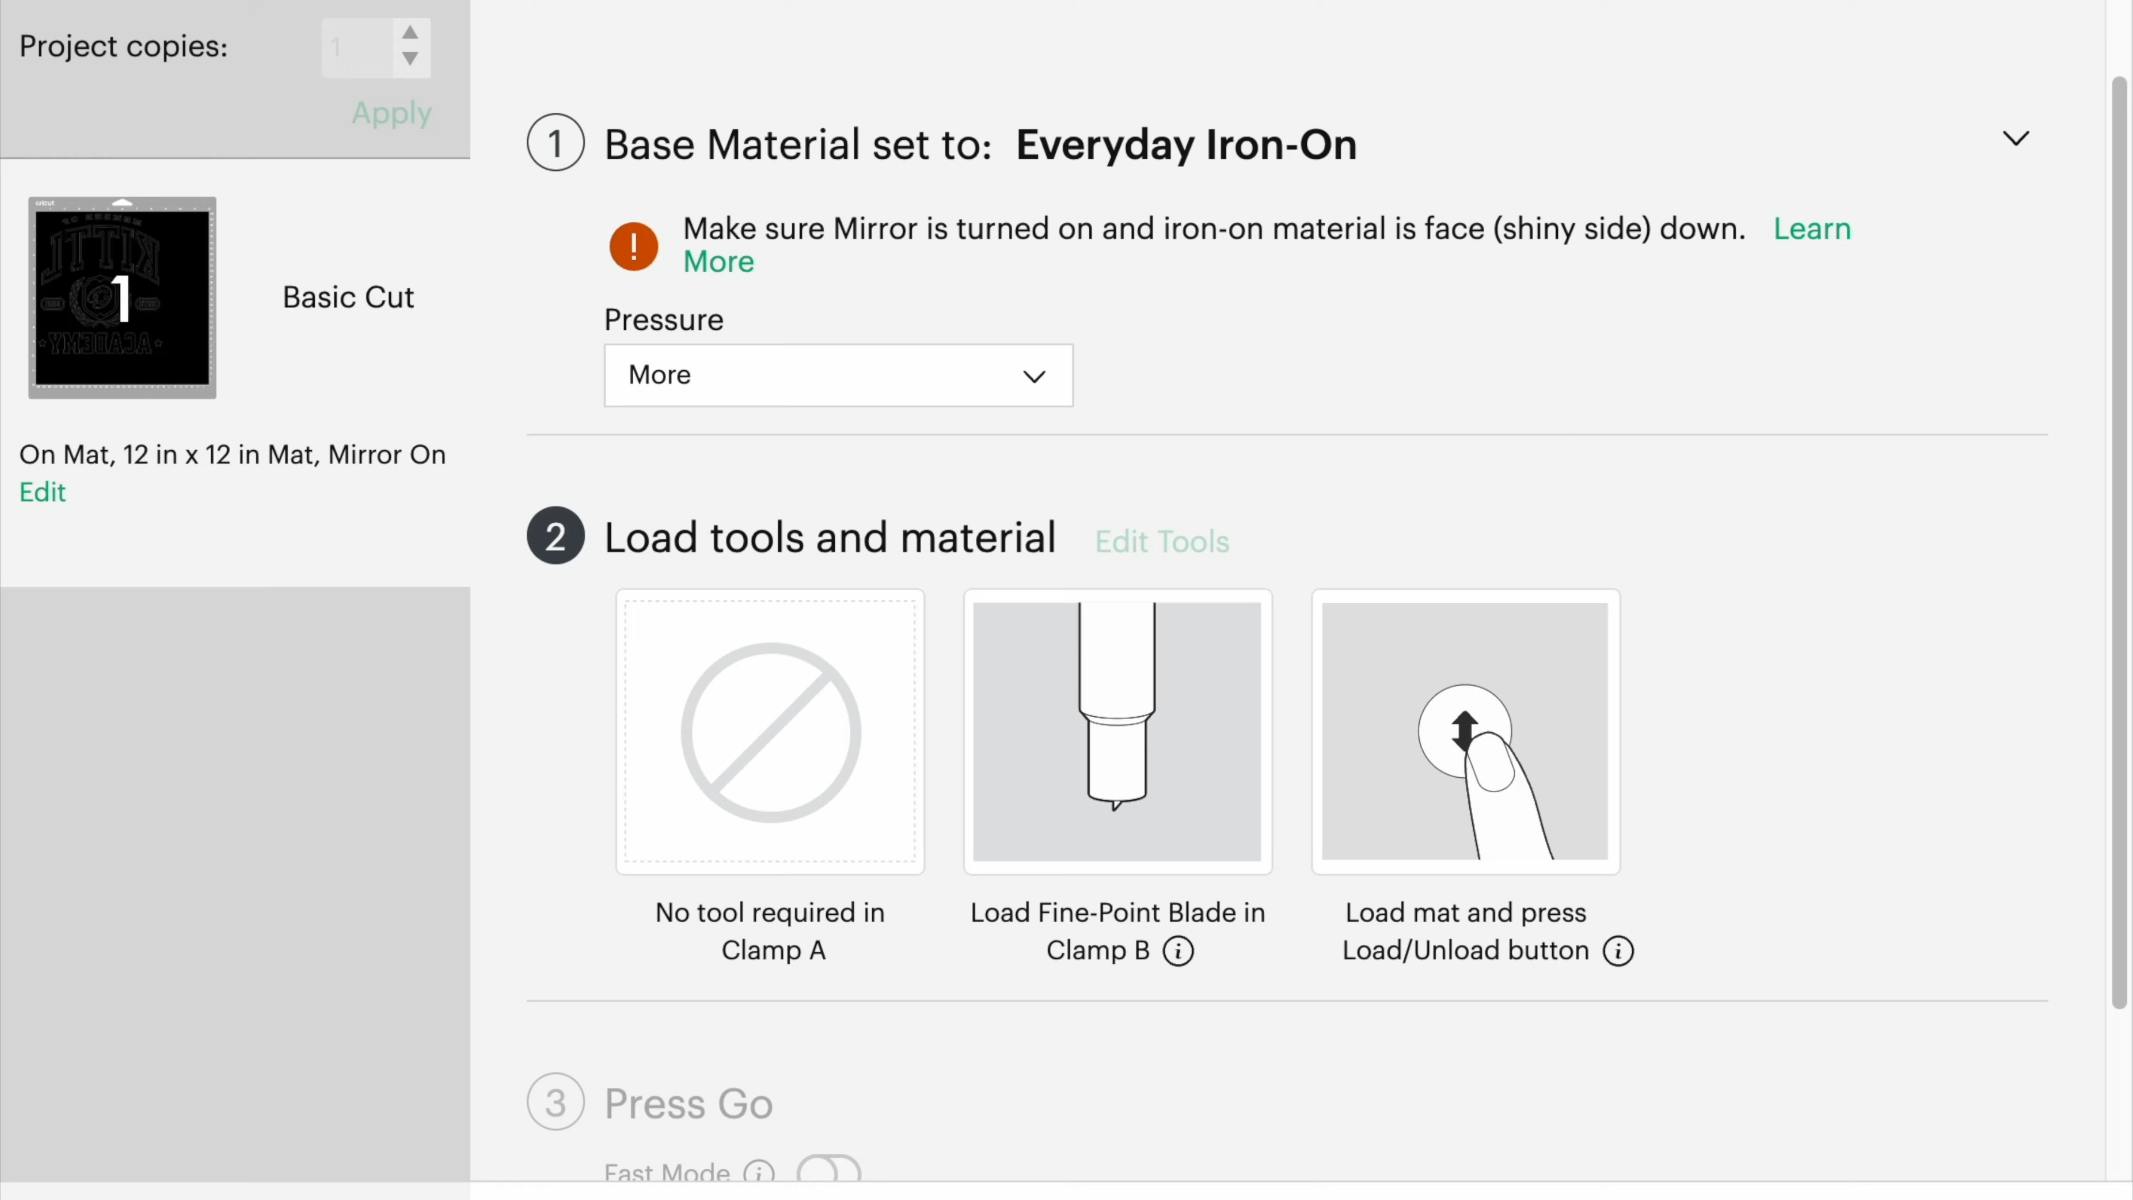Click the Fine-Point Blade illustration
The width and height of the screenshot is (2133, 1200).
1117,731
